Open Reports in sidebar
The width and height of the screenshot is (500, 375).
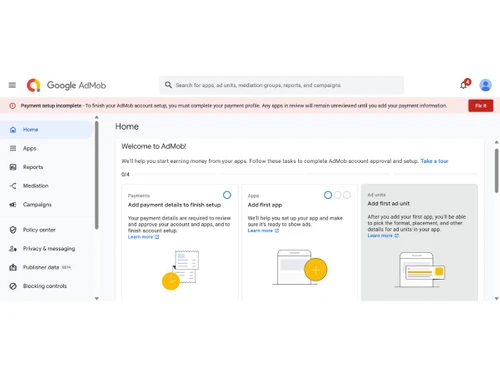point(46,167)
